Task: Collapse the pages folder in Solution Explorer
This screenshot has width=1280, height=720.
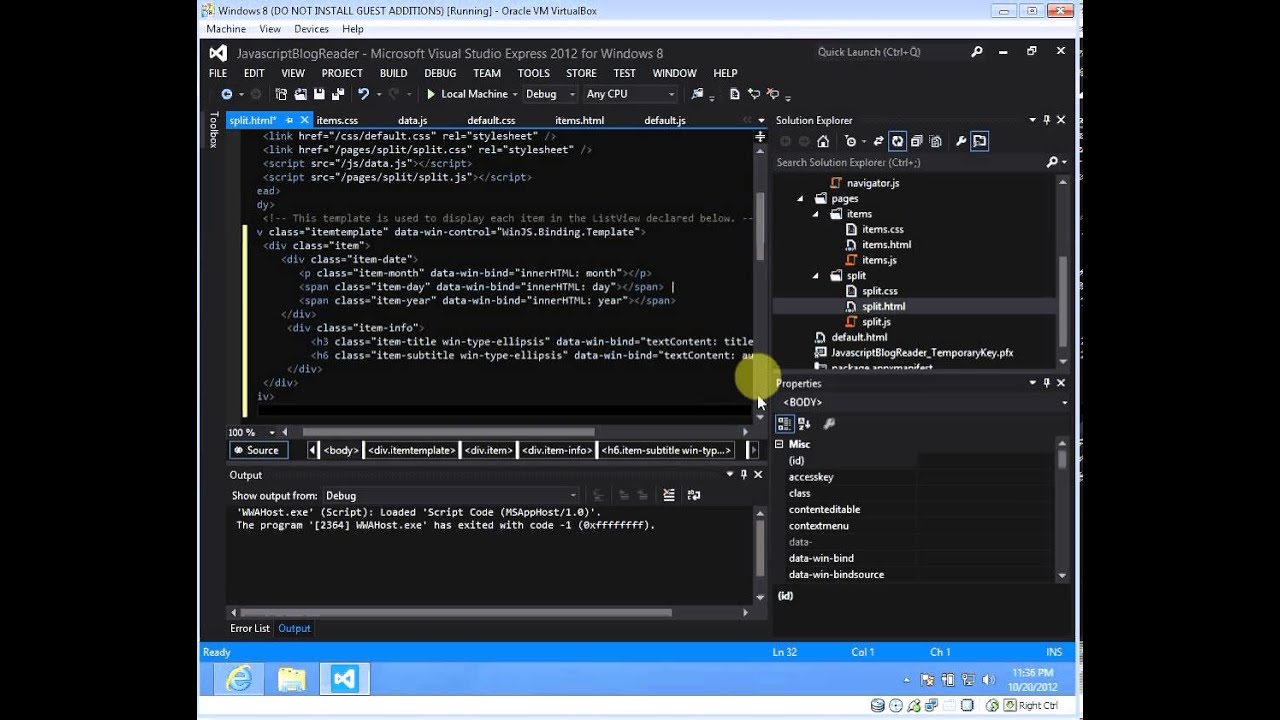Action: (x=799, y=199)
